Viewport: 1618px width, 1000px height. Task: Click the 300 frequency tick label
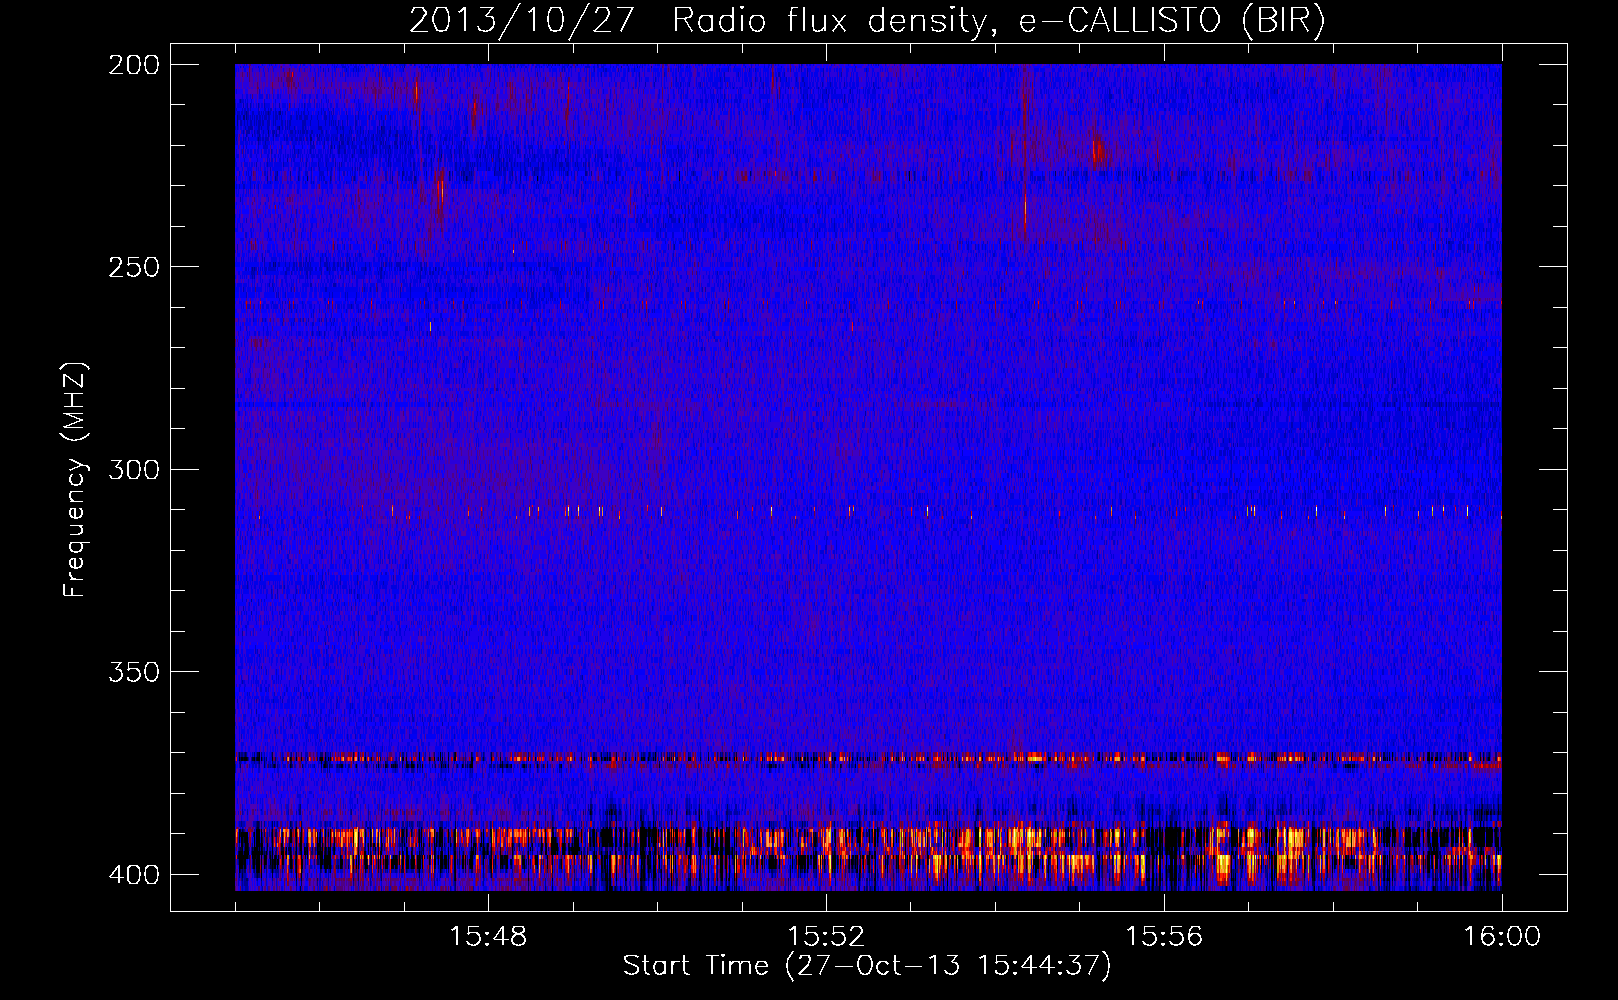pos(133,469)
